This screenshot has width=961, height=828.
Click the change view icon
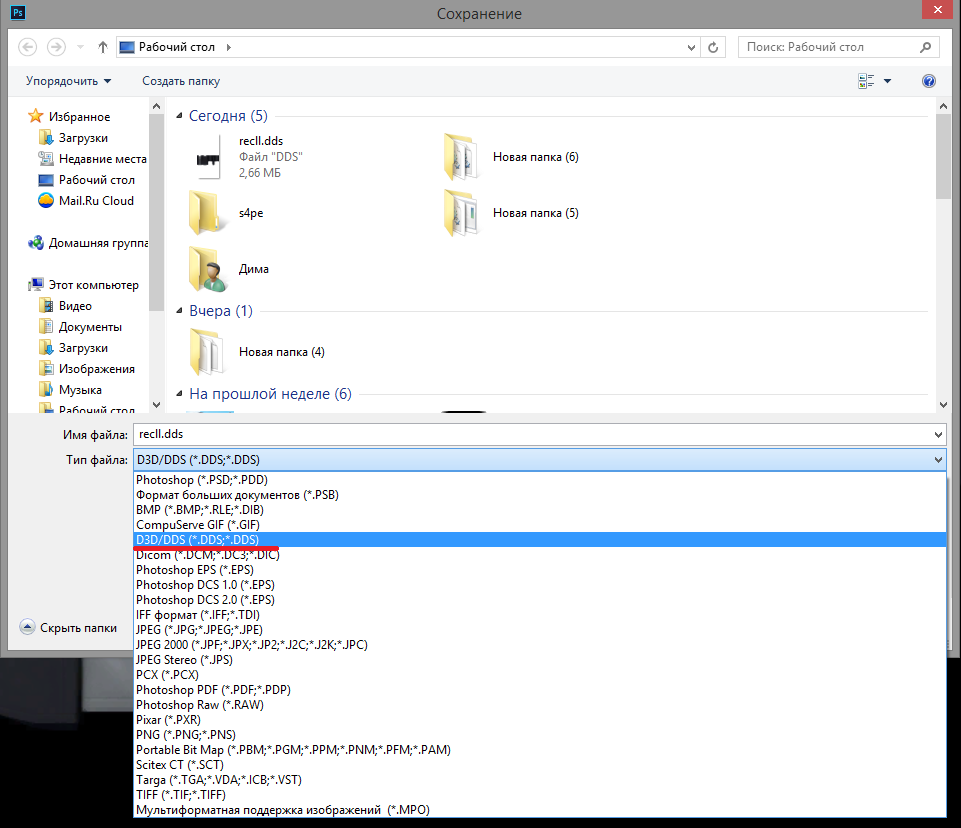[865, 81]
